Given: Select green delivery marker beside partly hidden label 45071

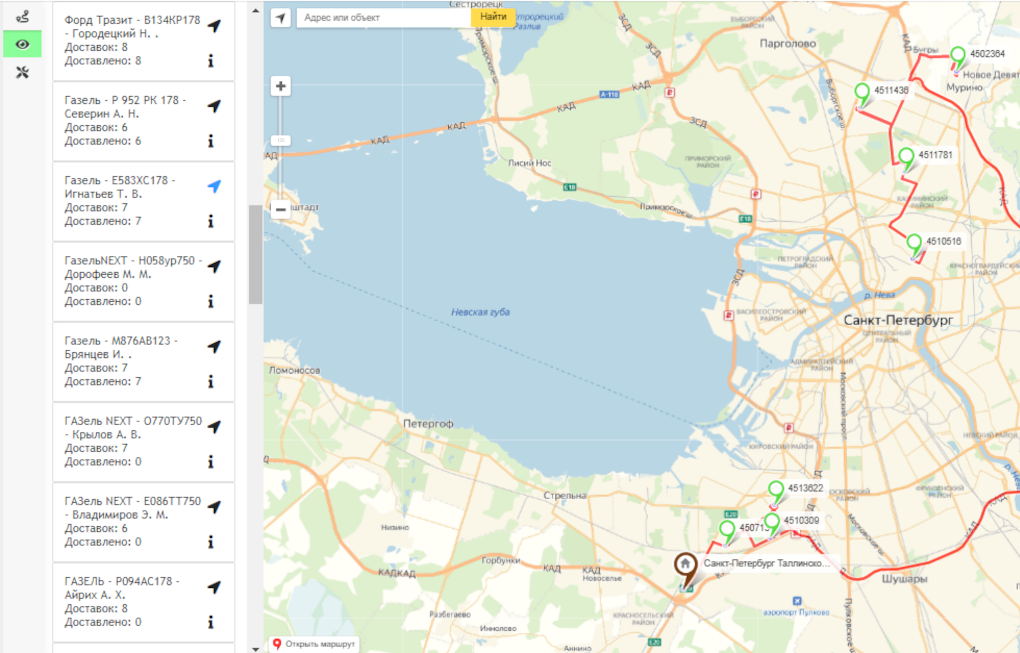Looking at the screenshot, I should (x=727, y=531).
